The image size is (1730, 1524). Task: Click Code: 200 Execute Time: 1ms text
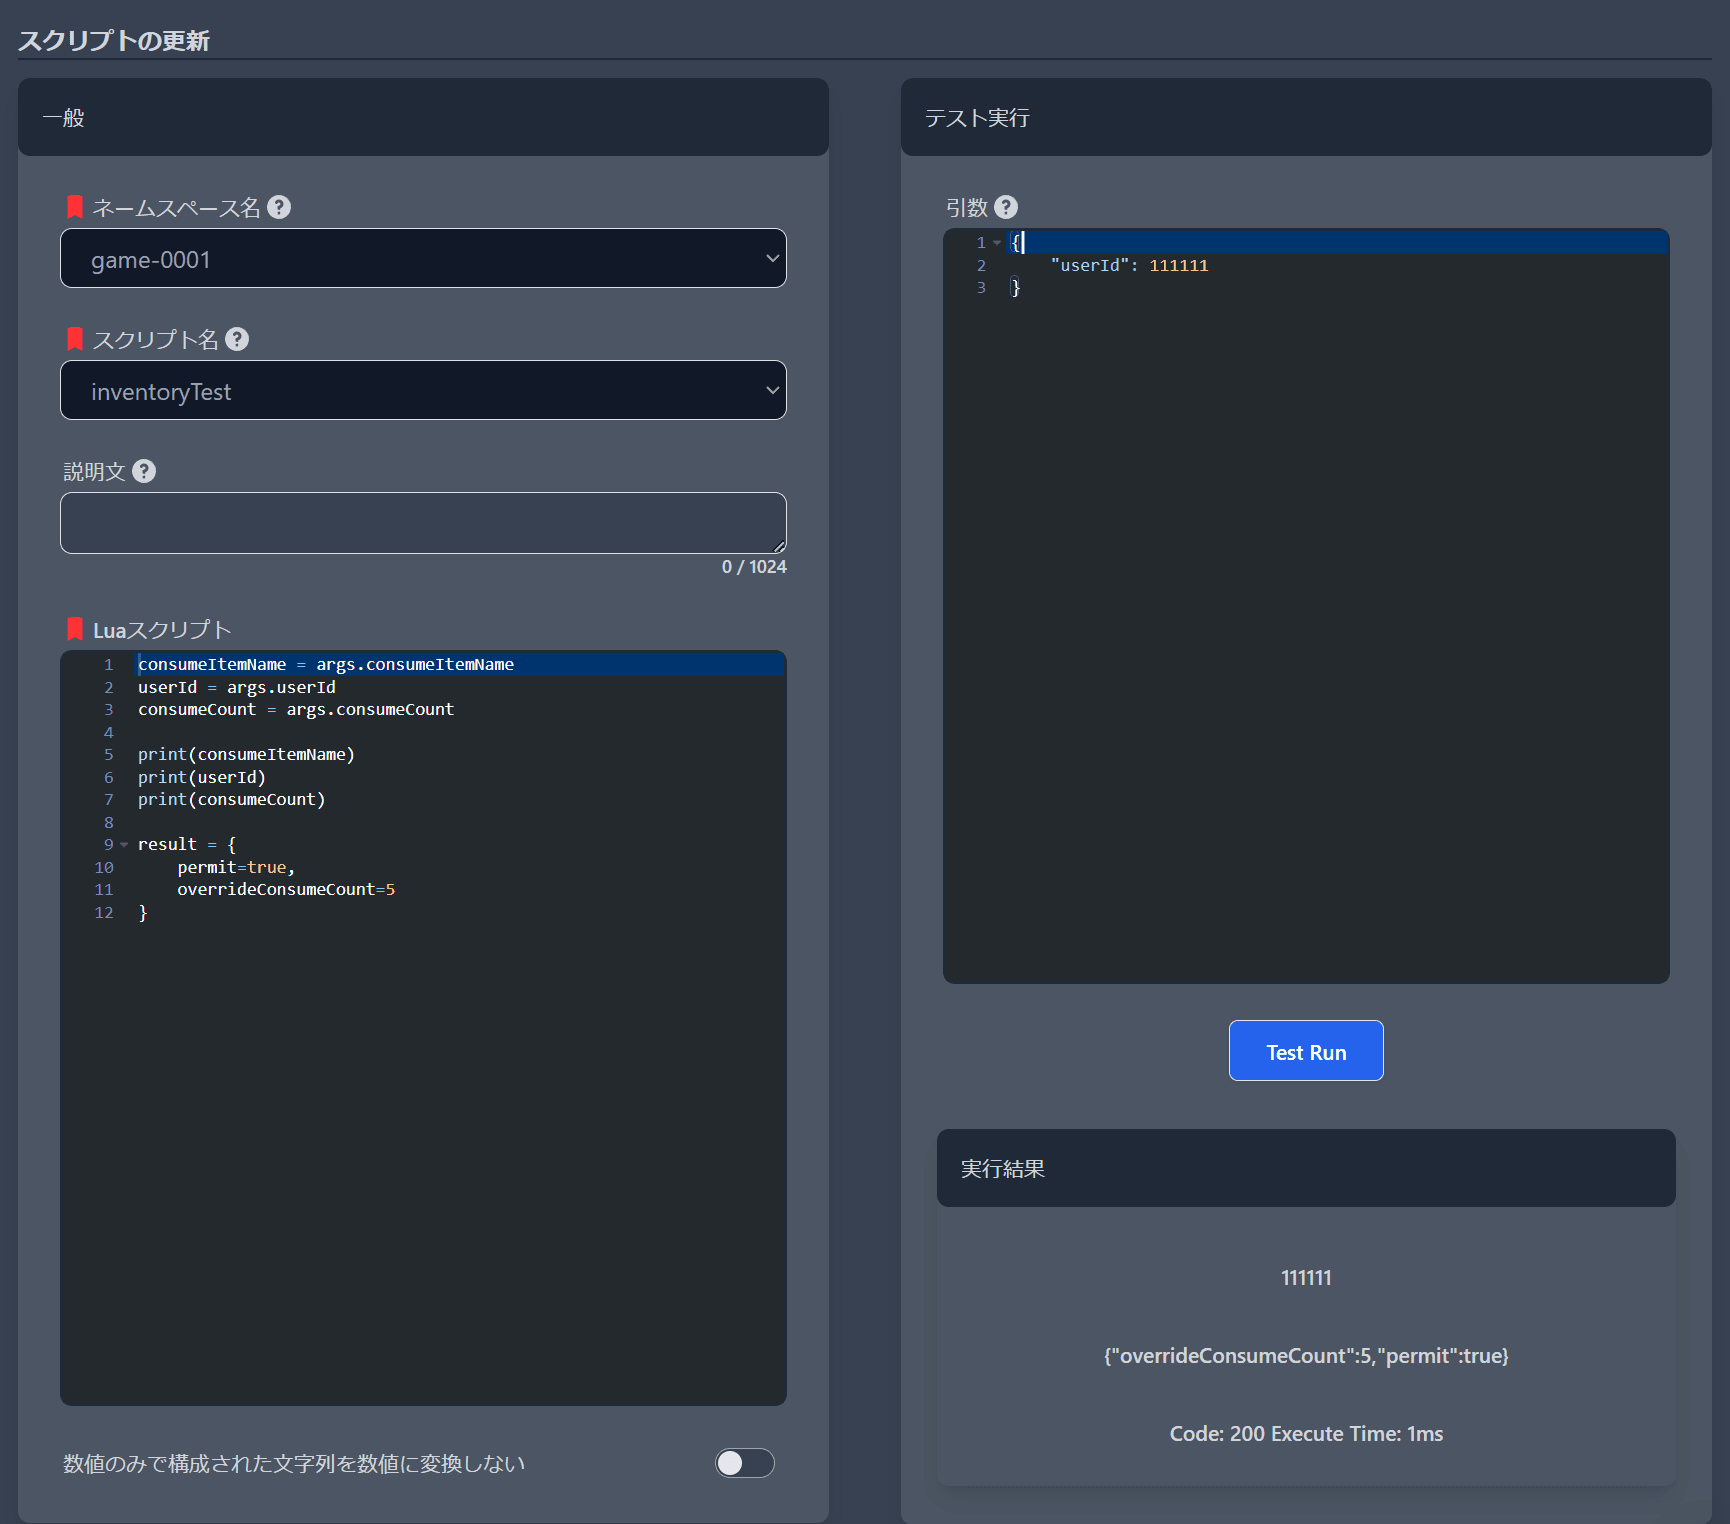tap(1306, 1433)
